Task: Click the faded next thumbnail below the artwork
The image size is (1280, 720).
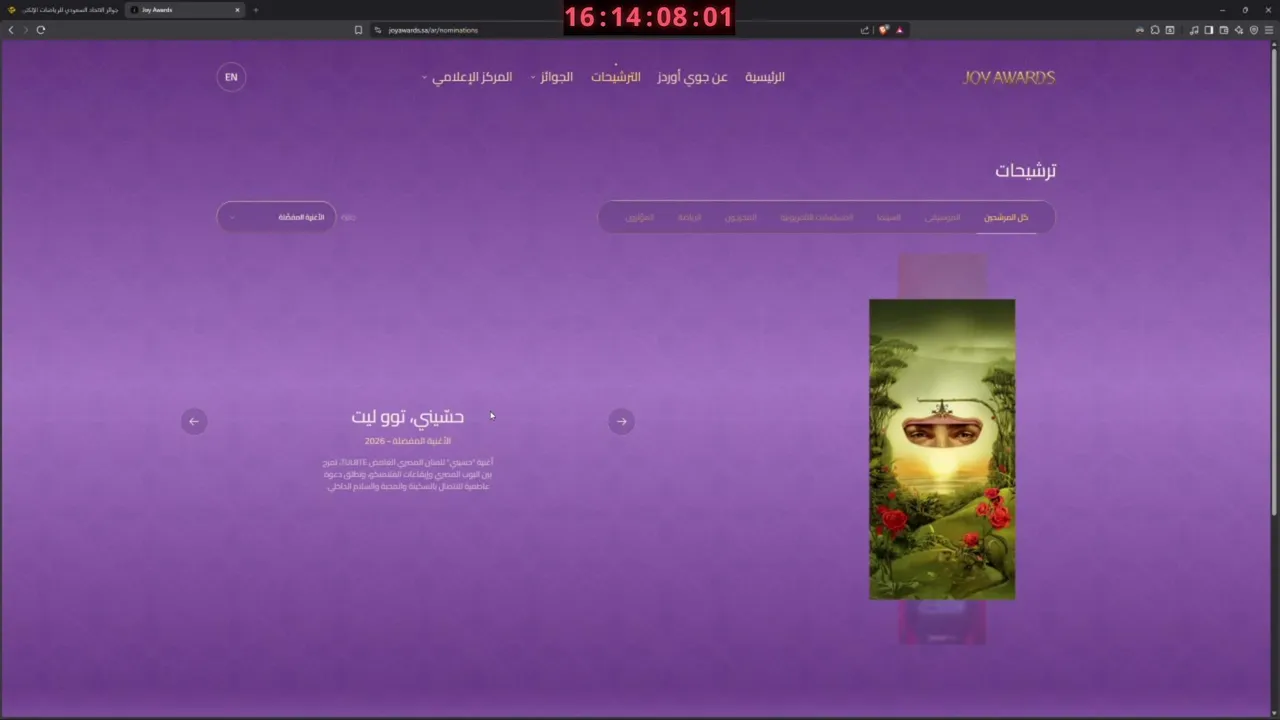Action: pos(942,622)
